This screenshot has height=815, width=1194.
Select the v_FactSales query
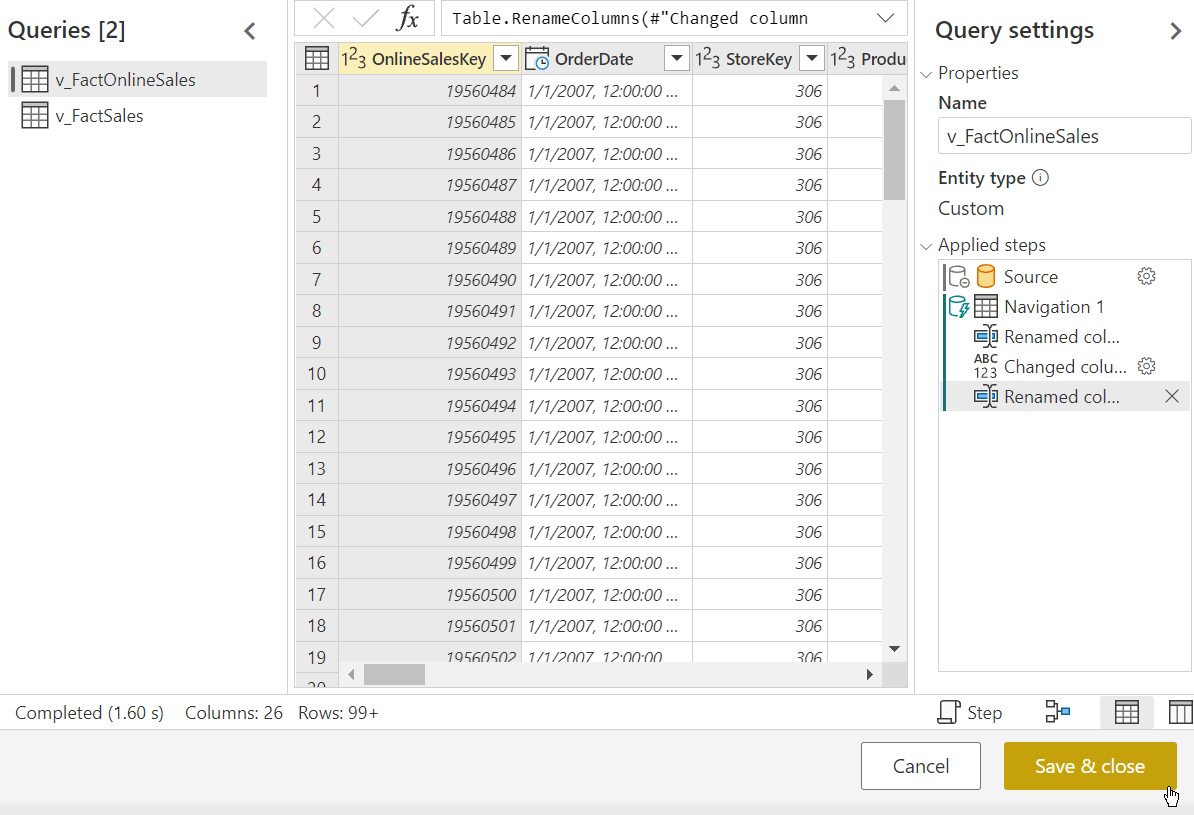[x=138, y=116]
